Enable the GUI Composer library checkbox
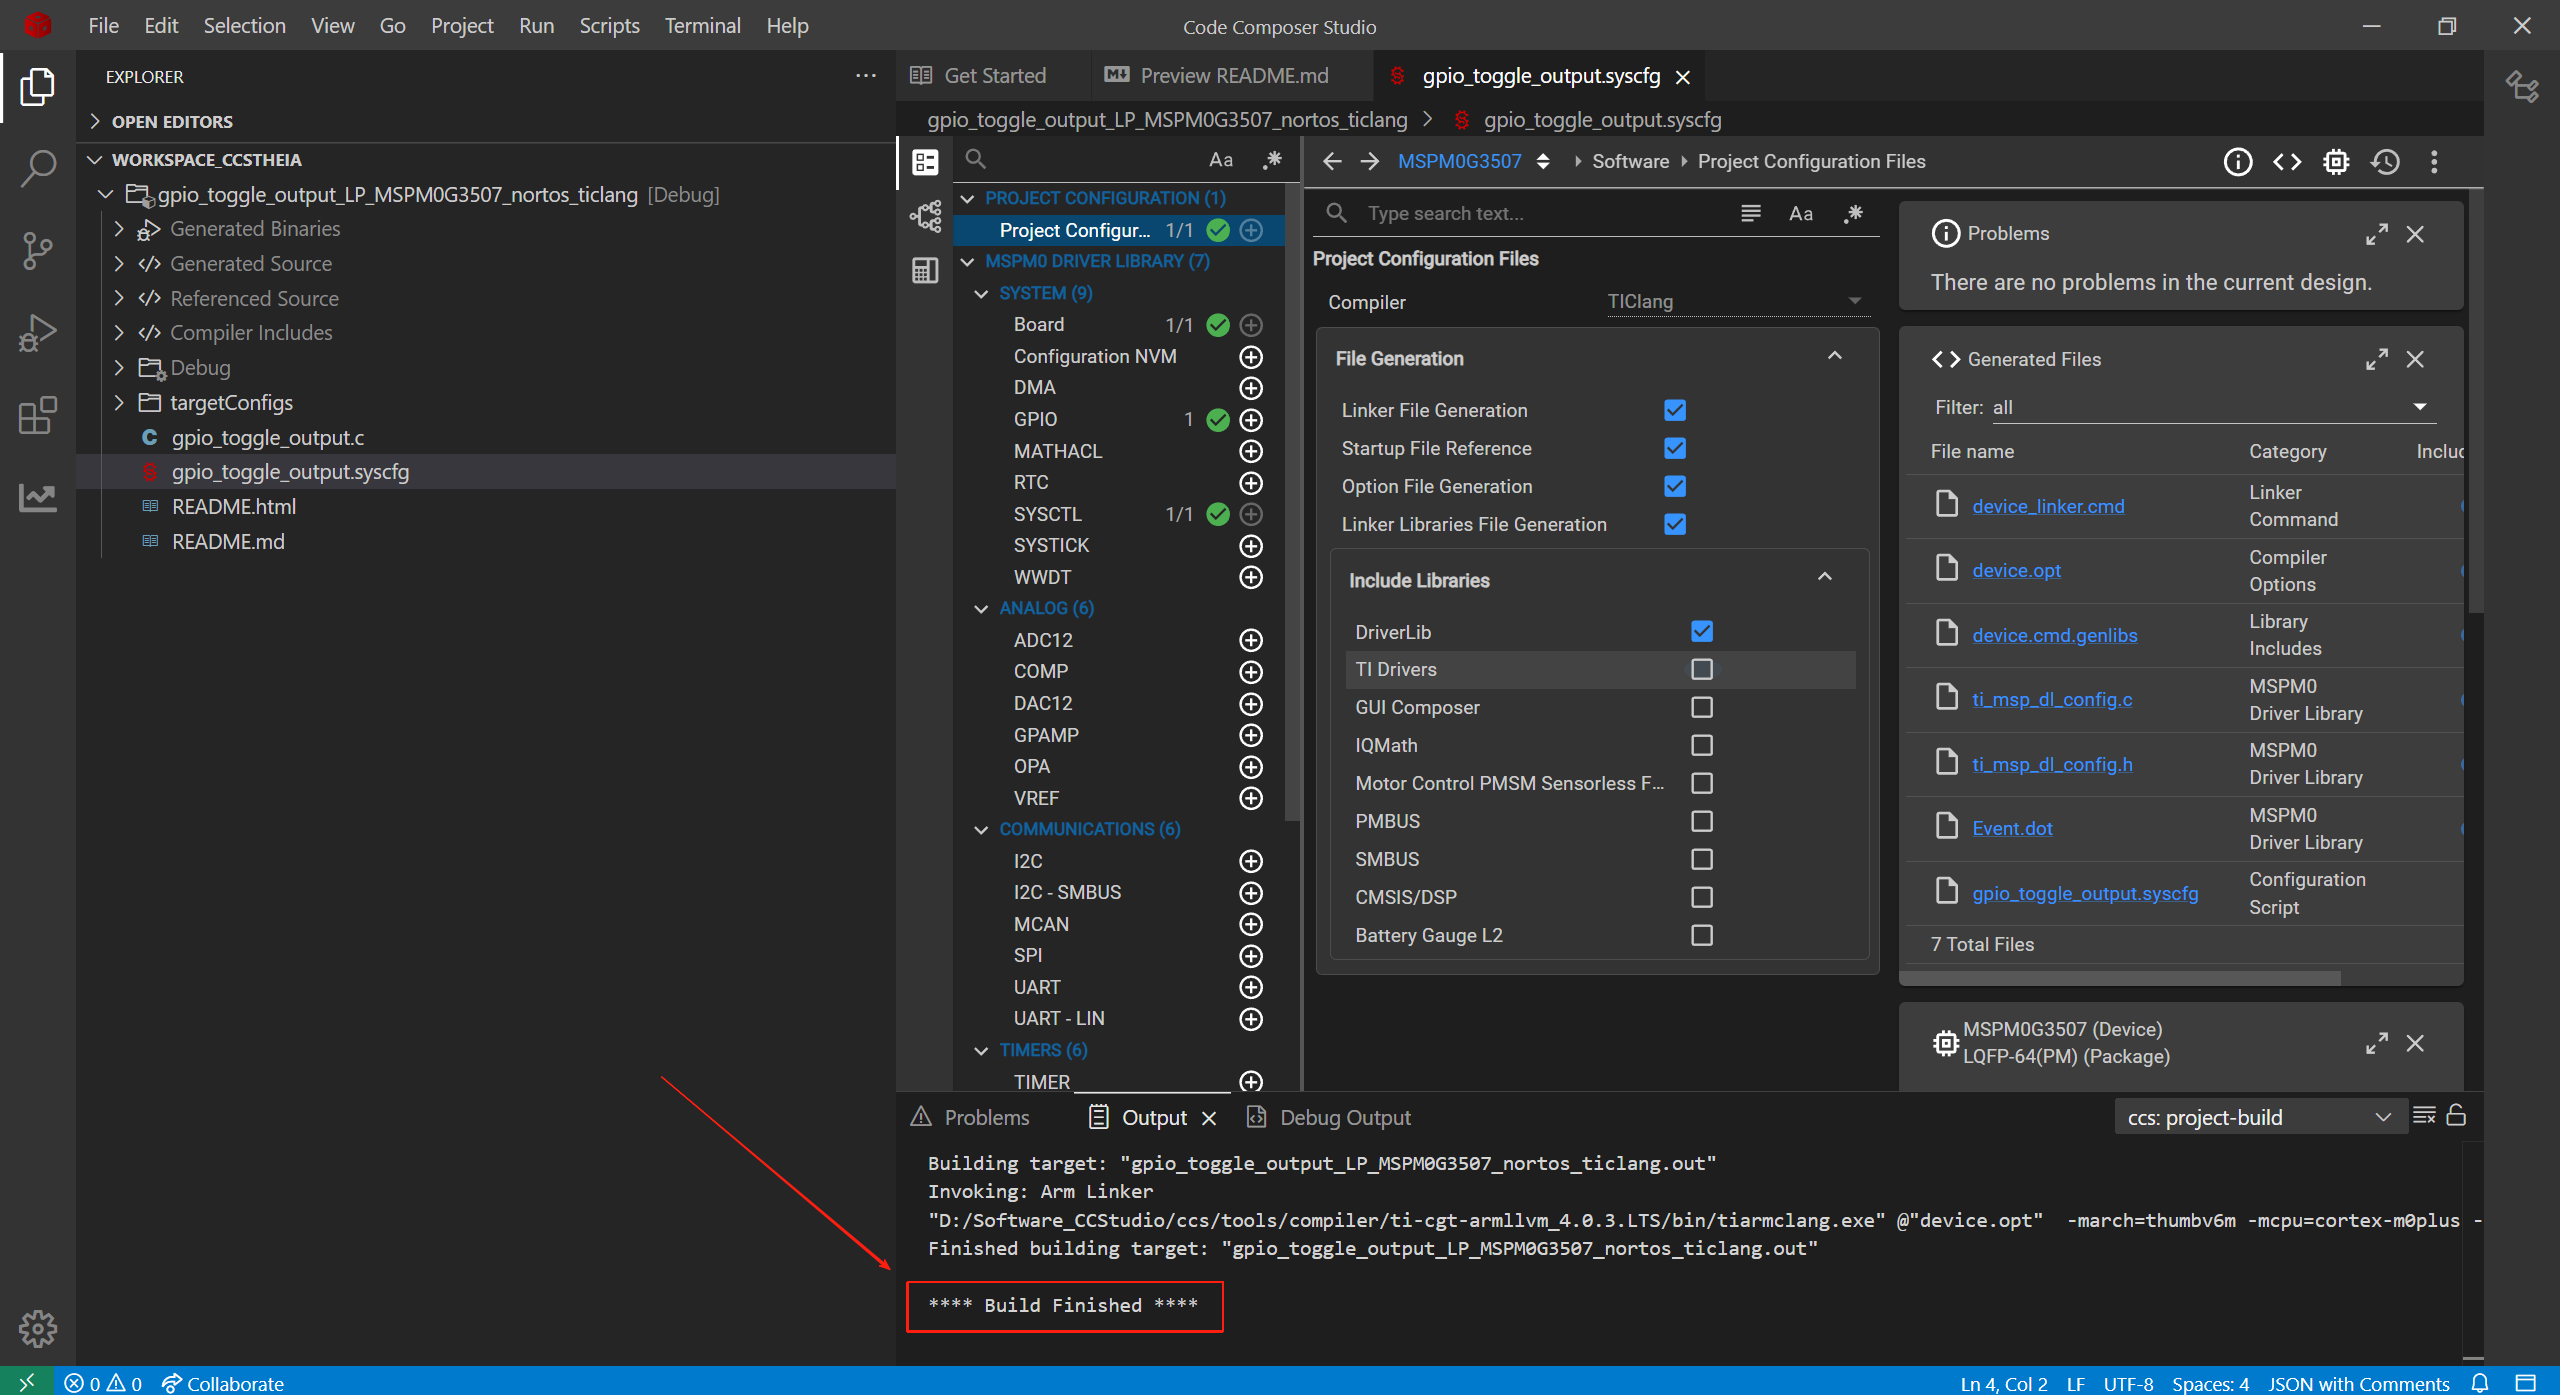The width and height of the screenshot is (2560, 1395). coord(1702,707)
